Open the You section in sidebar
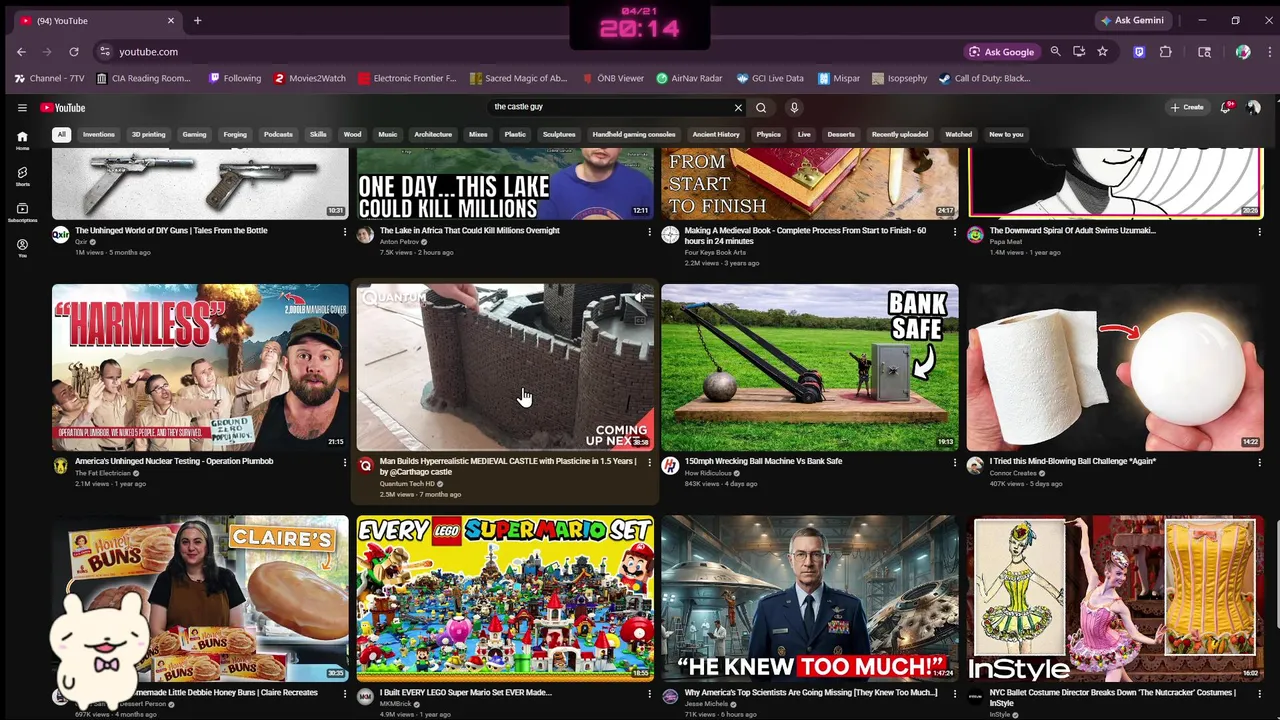 22,248
